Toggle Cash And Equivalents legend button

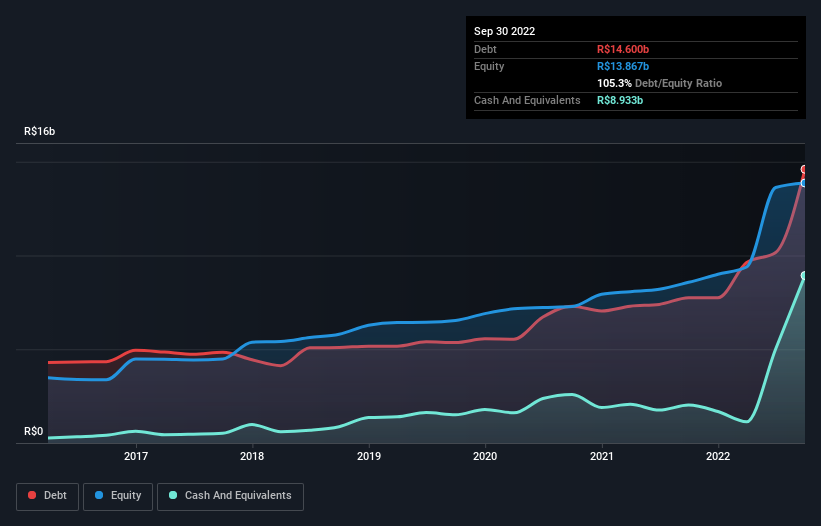coord(230,496)
